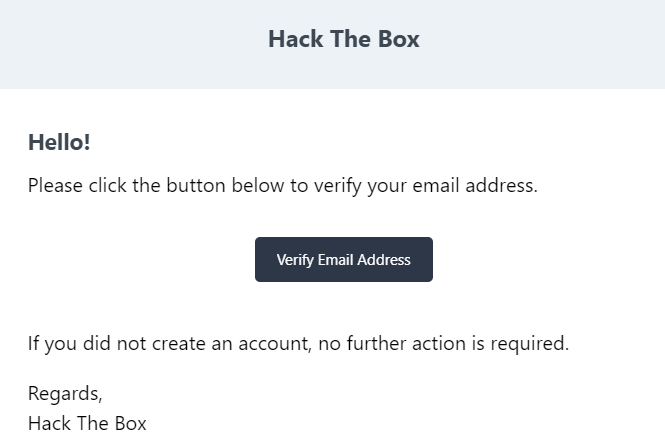The width and height of the screenshot is (665, 446).
Task: Click the Hack The Box signature text
Action: [x=87, y=424]
